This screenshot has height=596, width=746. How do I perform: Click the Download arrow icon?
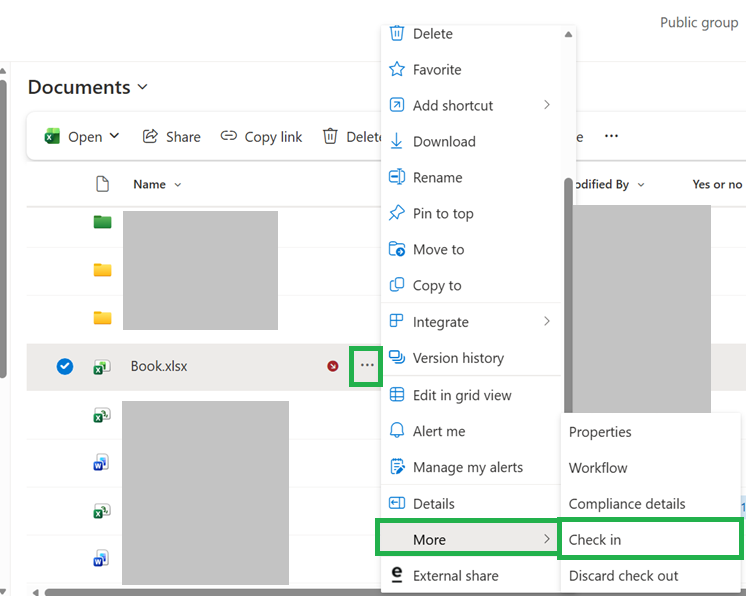click(x=396, y=141)
